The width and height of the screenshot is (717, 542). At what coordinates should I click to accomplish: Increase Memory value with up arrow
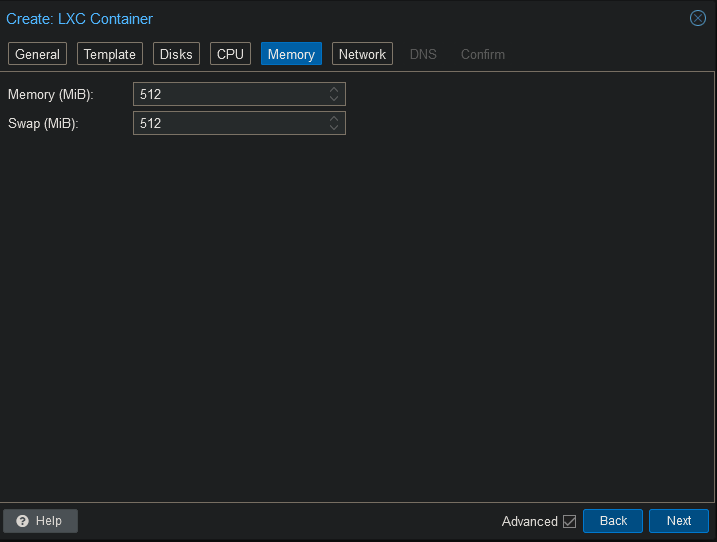coord(334,90)
